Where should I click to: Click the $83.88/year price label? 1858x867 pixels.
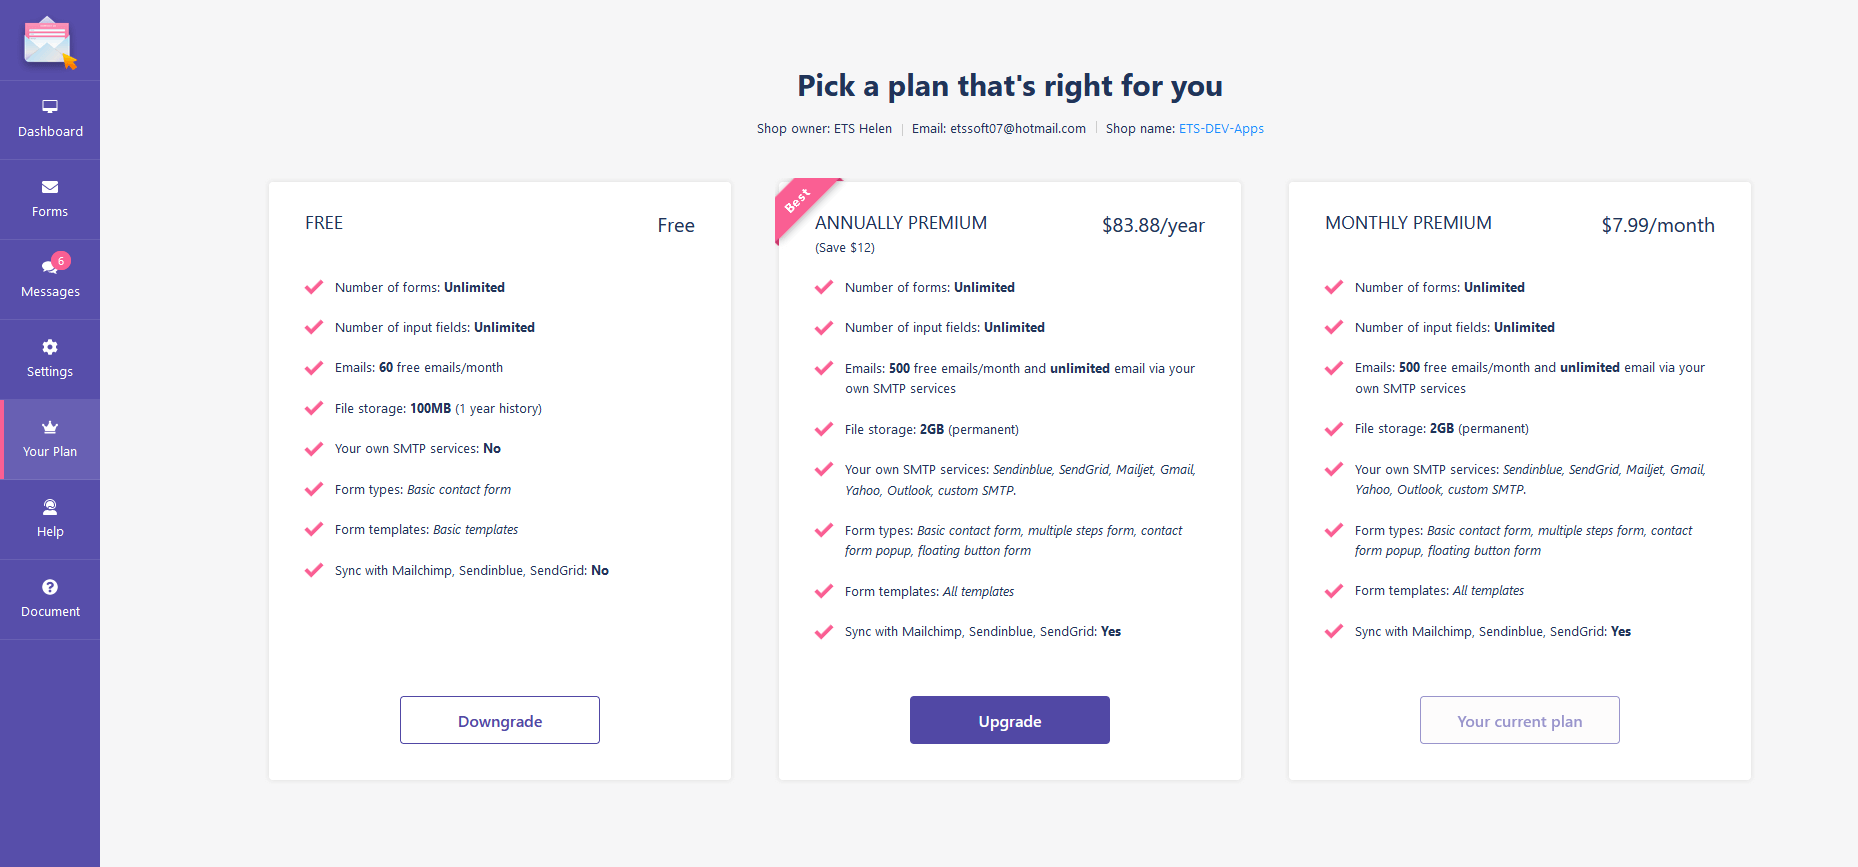[1153, 226]
